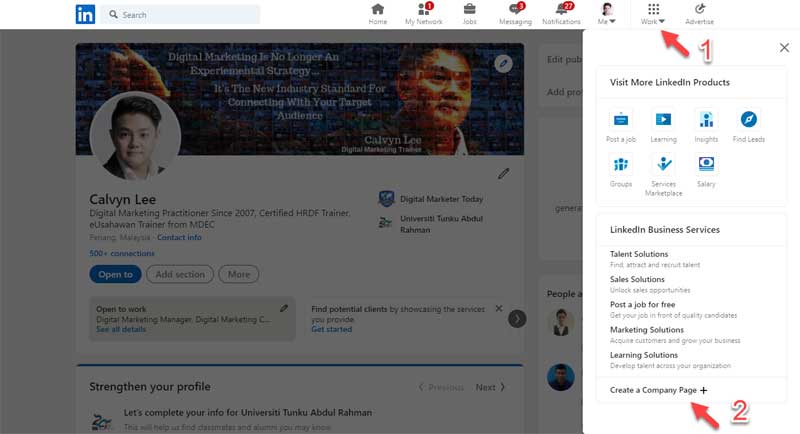The image size is (800, 434).
Task: Toggle the Work apps grid dropdown
Action: point(653,14)
